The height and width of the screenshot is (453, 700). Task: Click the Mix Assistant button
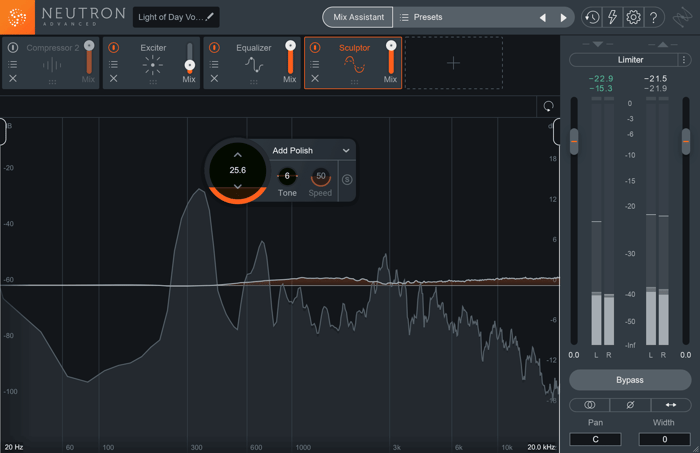358,17
